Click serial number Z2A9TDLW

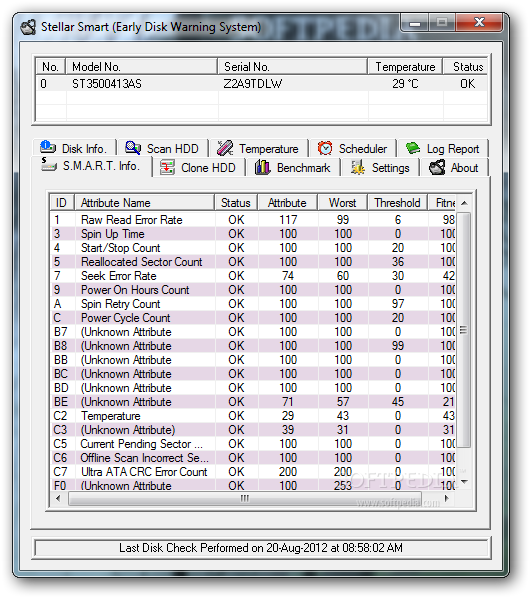[x=253, y=84]
